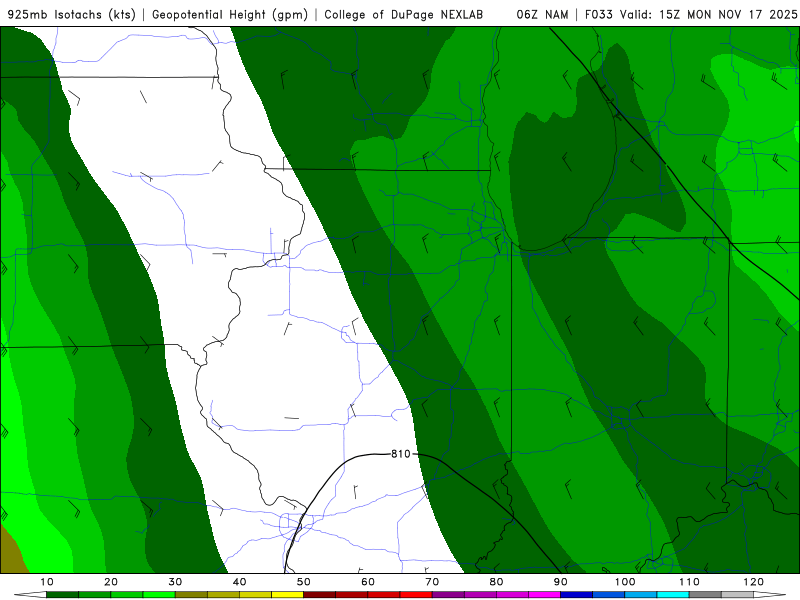Click the dark purple 70-75 kt legend swatch
800x600 pixels.
tap(448, 595)
